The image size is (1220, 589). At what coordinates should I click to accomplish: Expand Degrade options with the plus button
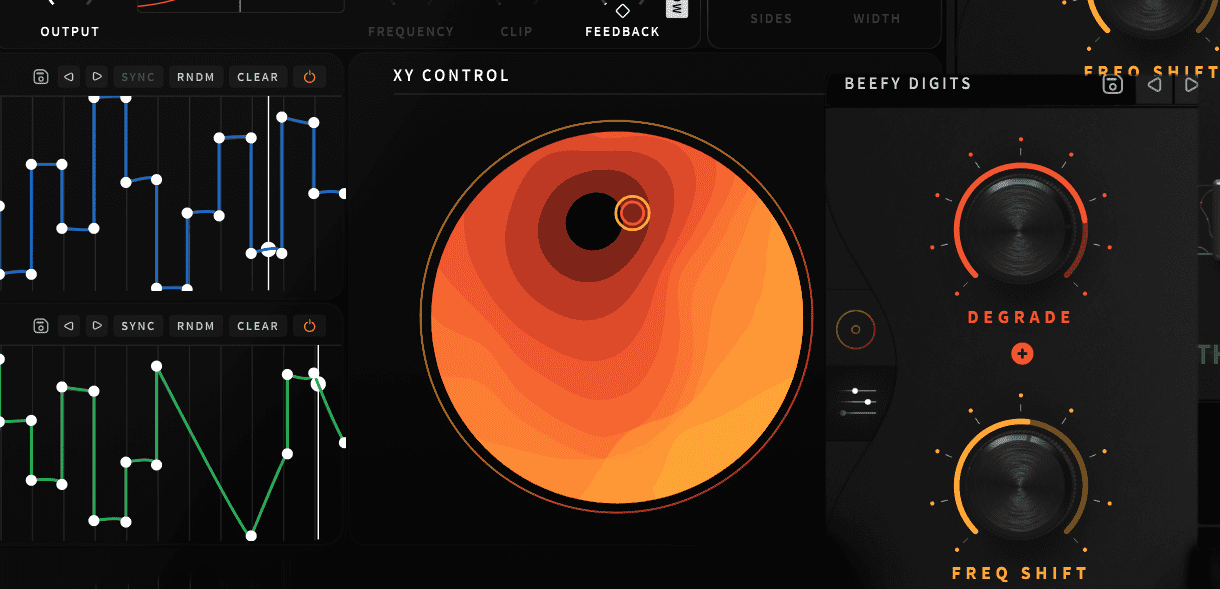(x=1021, y=354)
